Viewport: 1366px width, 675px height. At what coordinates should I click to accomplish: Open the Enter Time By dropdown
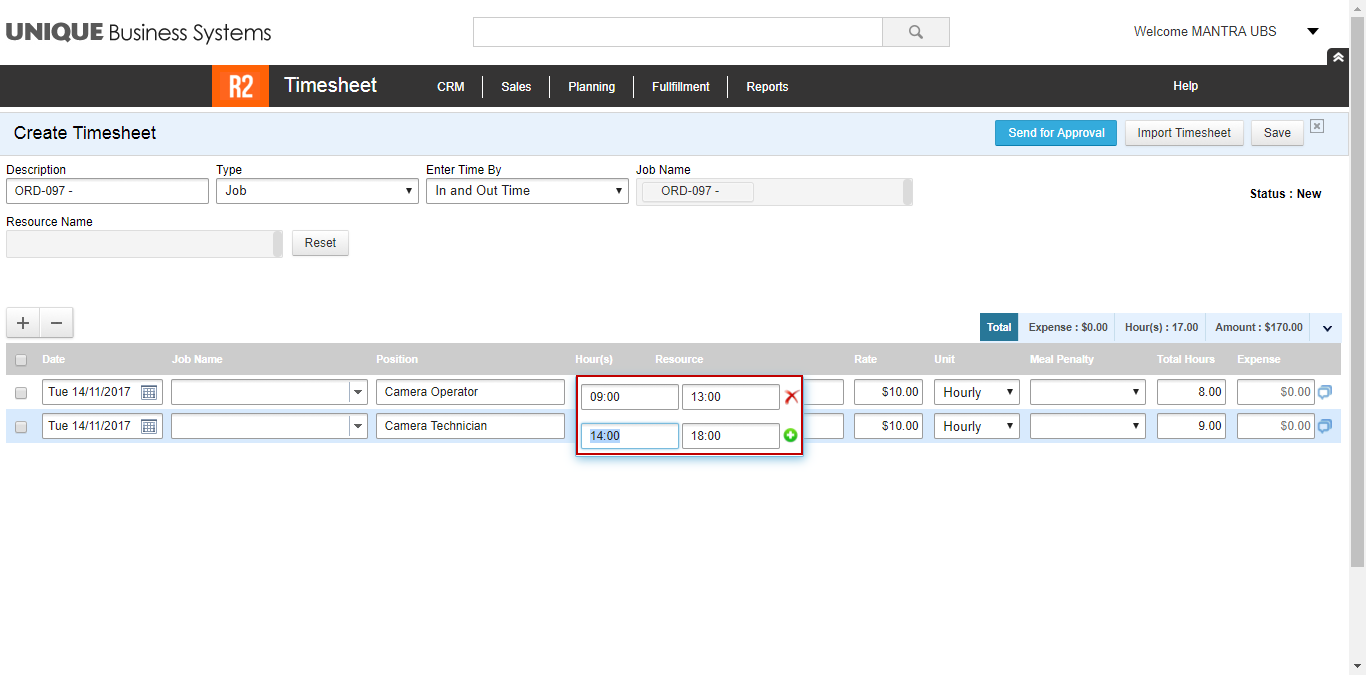(x=527, y=191)
